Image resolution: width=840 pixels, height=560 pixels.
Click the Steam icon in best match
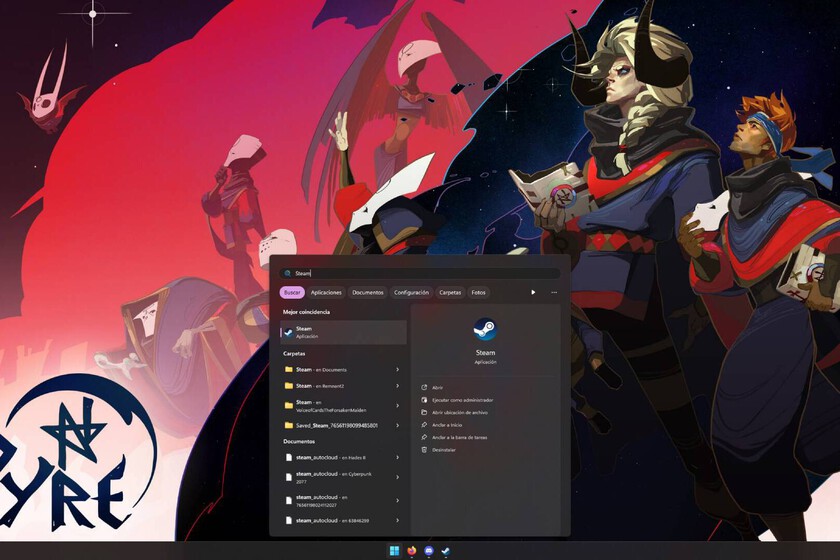[x=288, y=333]
